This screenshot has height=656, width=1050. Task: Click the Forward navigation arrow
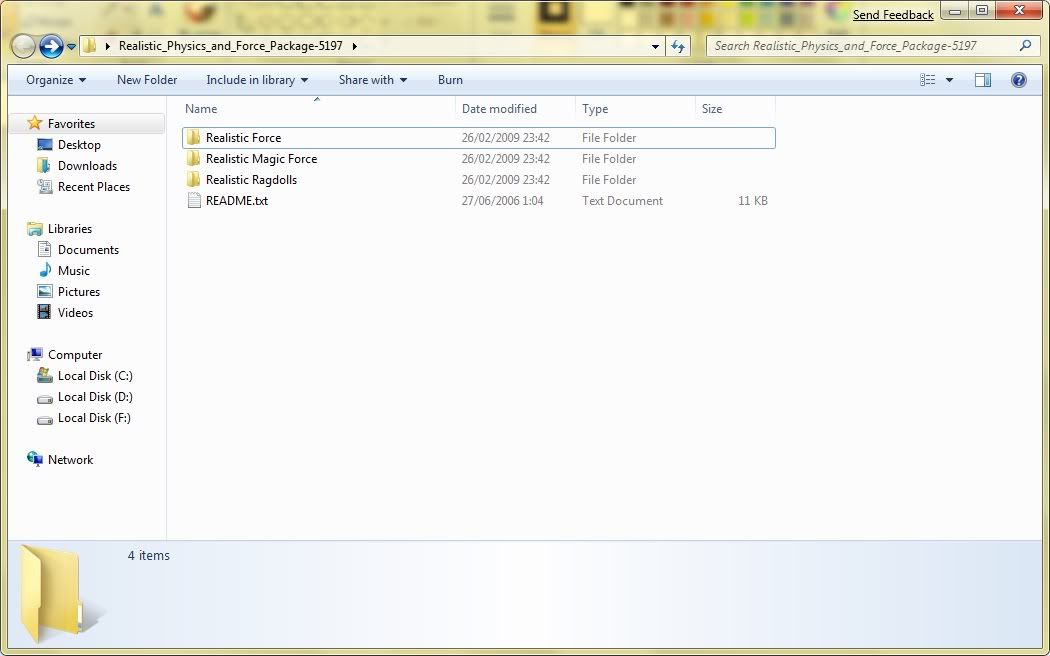point(51,46)
